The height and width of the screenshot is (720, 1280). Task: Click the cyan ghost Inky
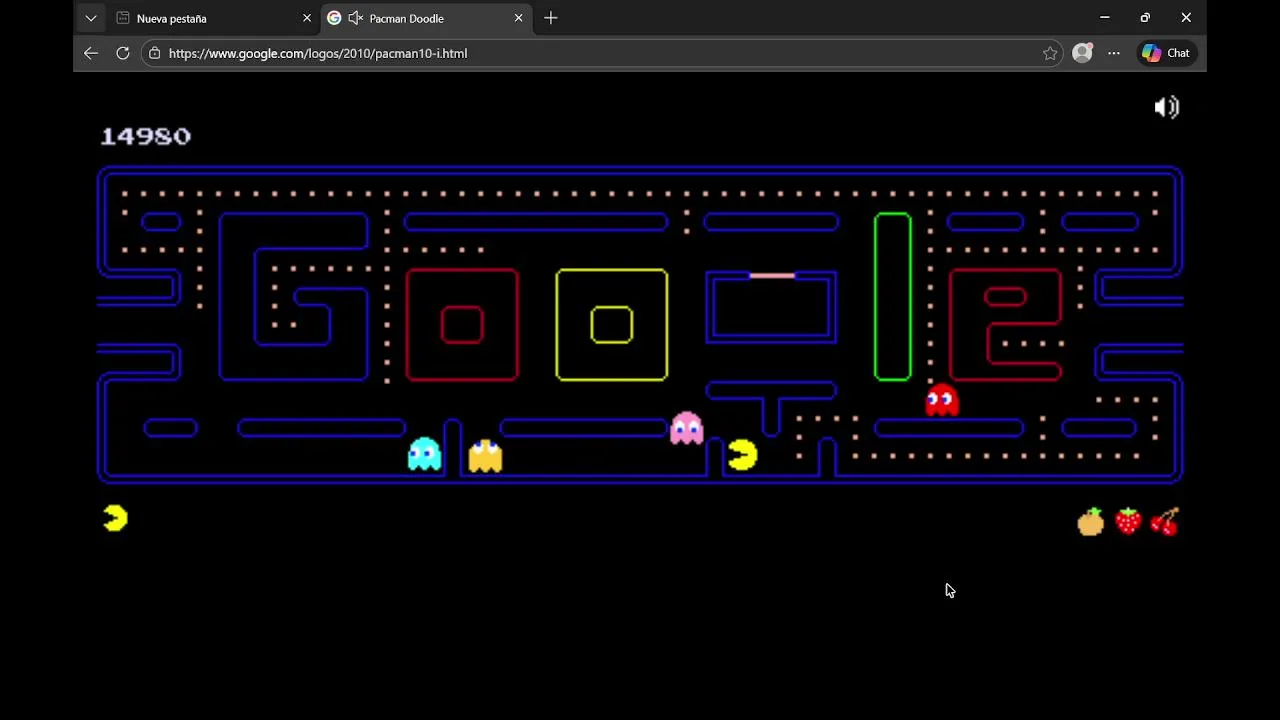424,454
